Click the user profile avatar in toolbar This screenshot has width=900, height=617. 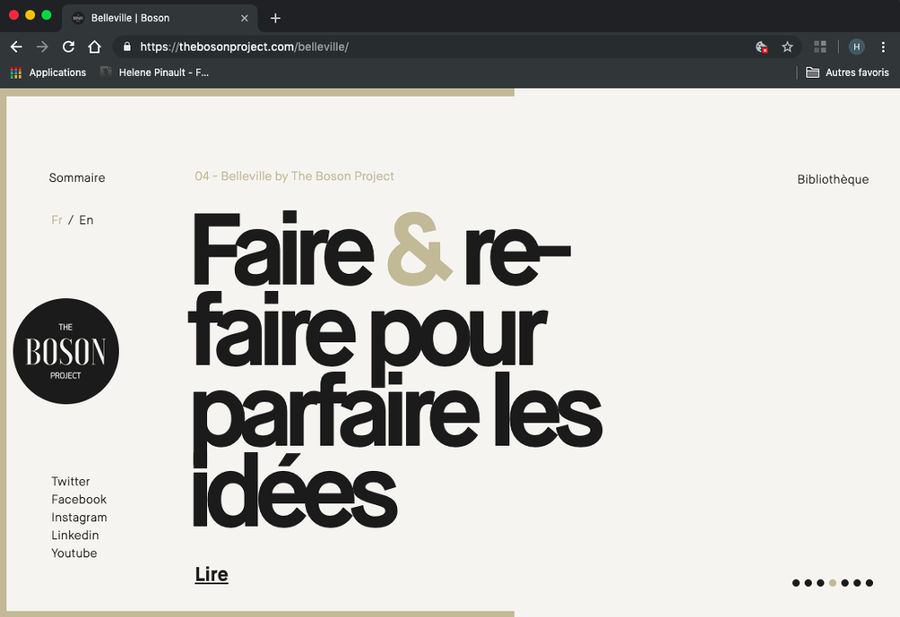click(856, 47)
